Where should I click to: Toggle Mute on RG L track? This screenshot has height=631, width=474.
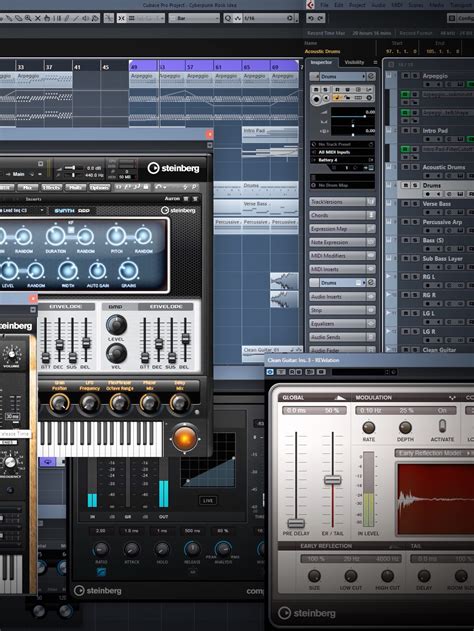coord(406,276)
